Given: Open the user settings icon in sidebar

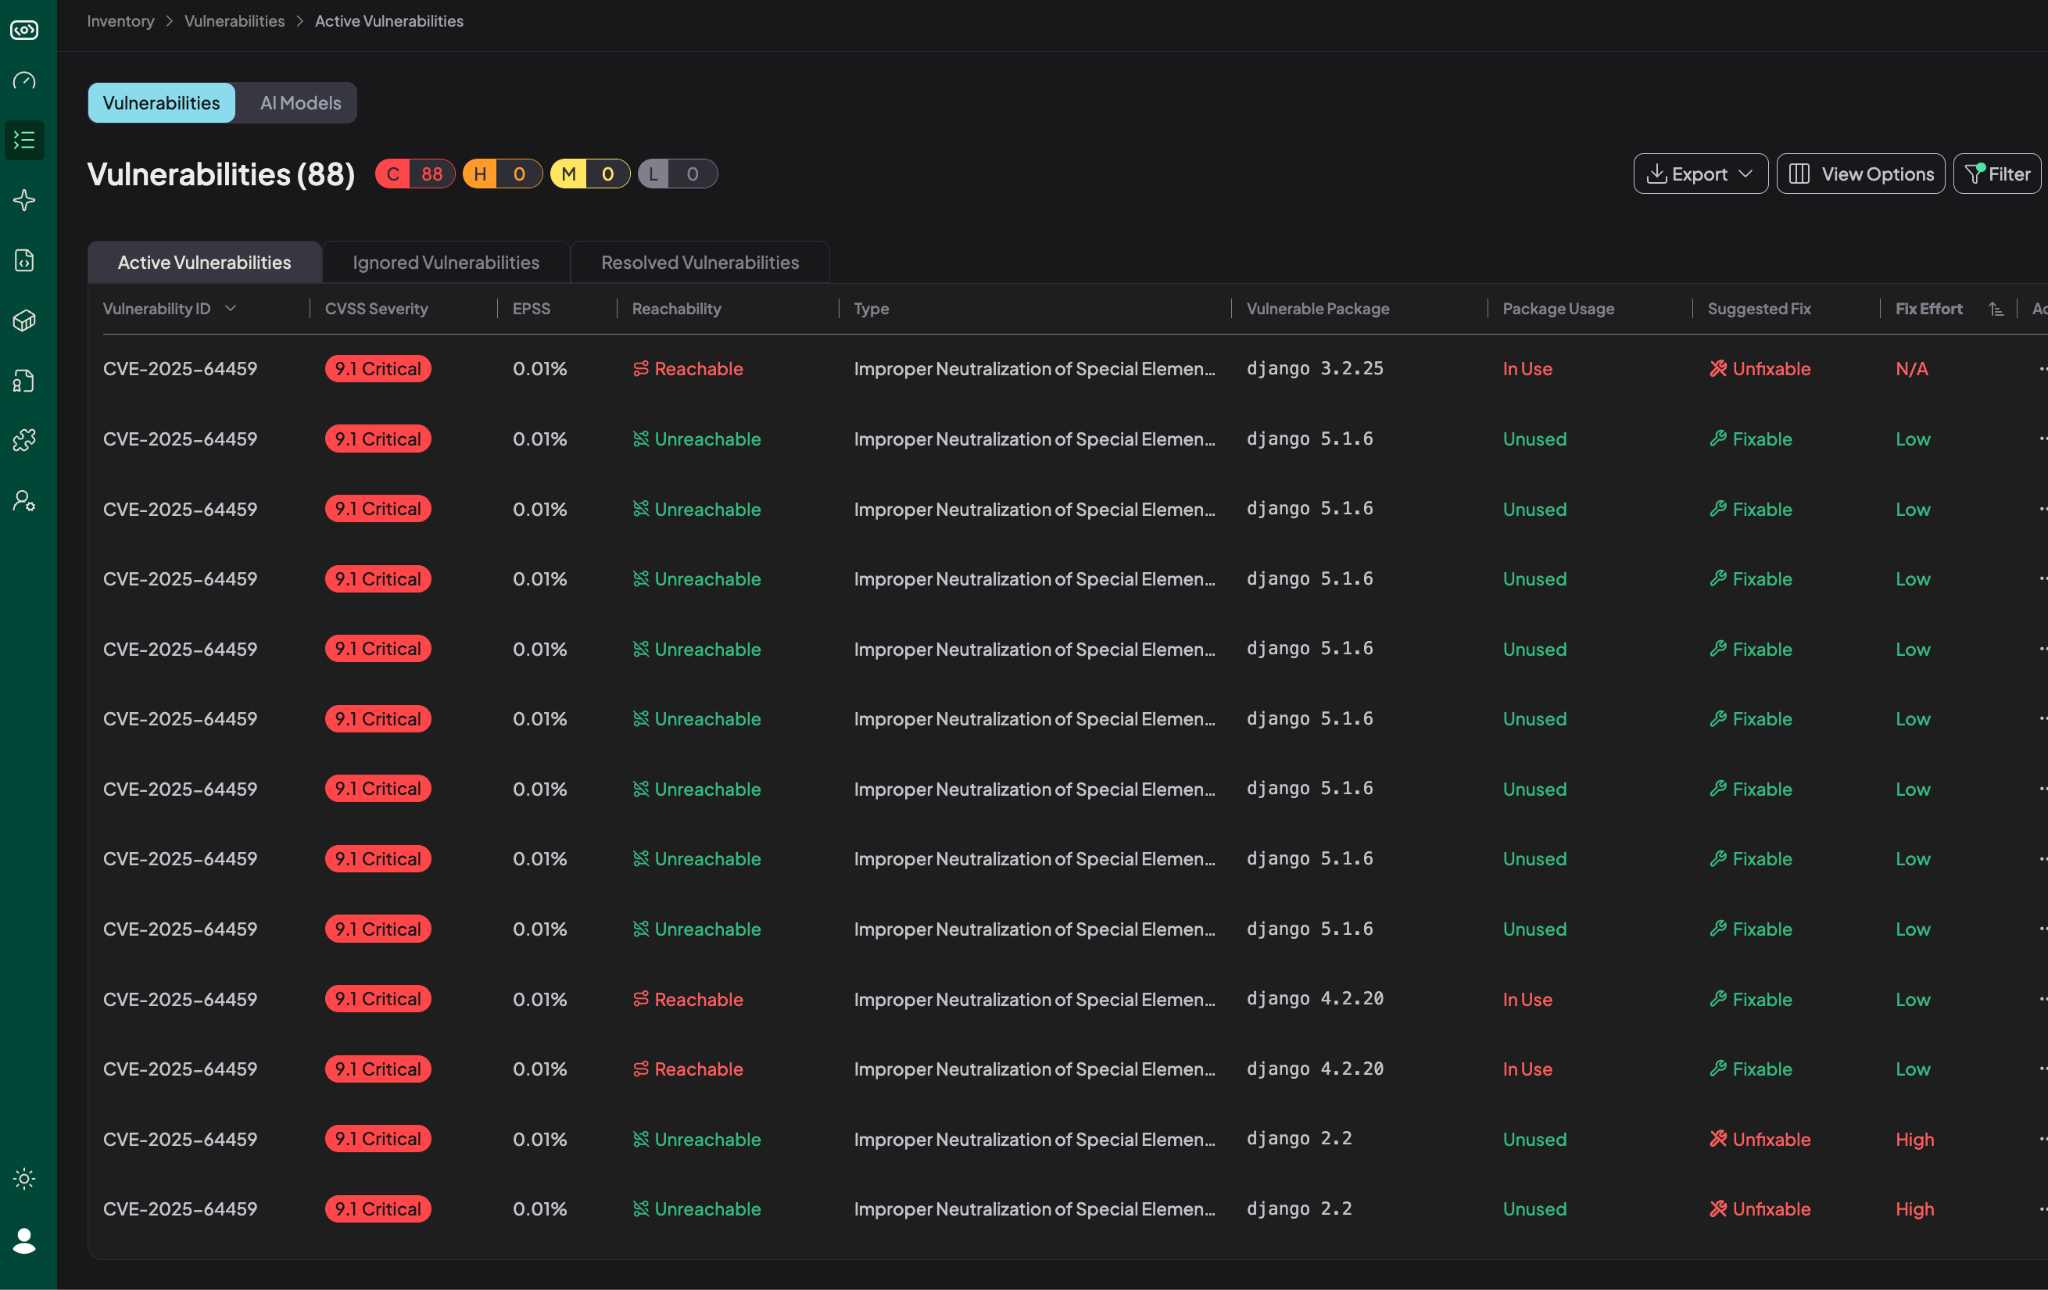Looking at the screenshot, I should [24, 500].
